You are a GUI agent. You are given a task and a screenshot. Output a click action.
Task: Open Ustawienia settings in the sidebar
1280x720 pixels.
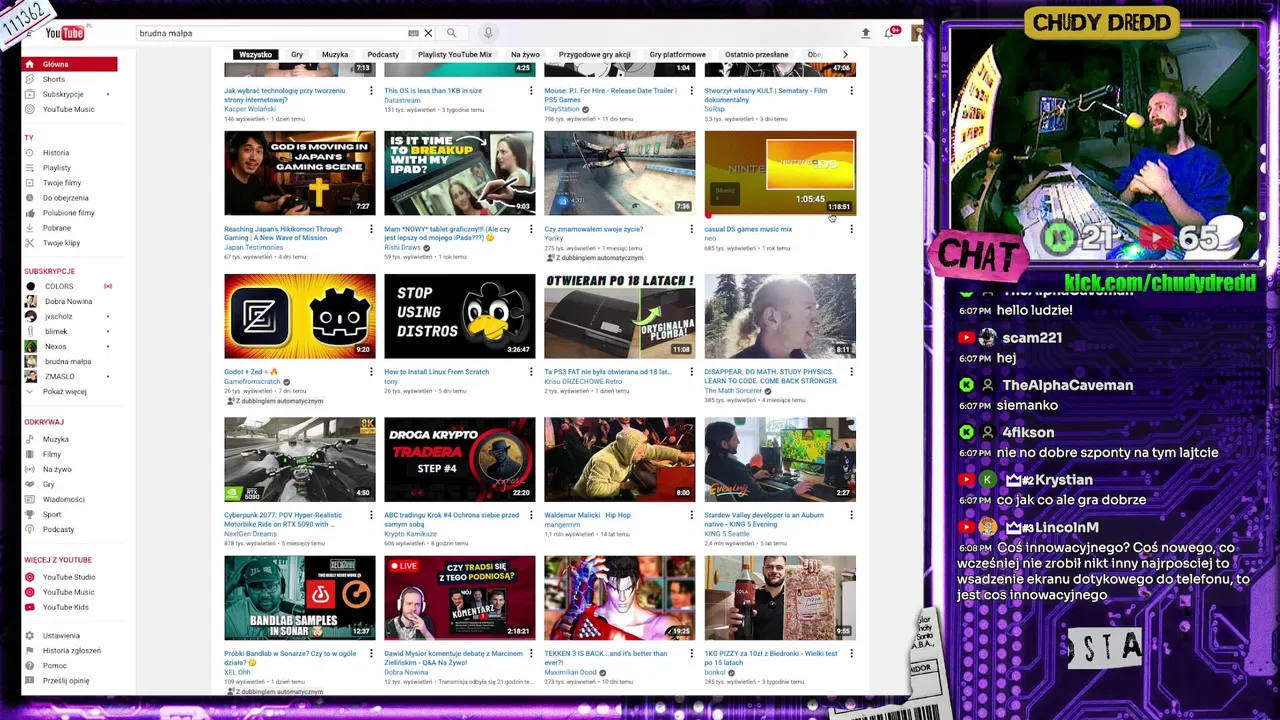(x=69, y=635)
